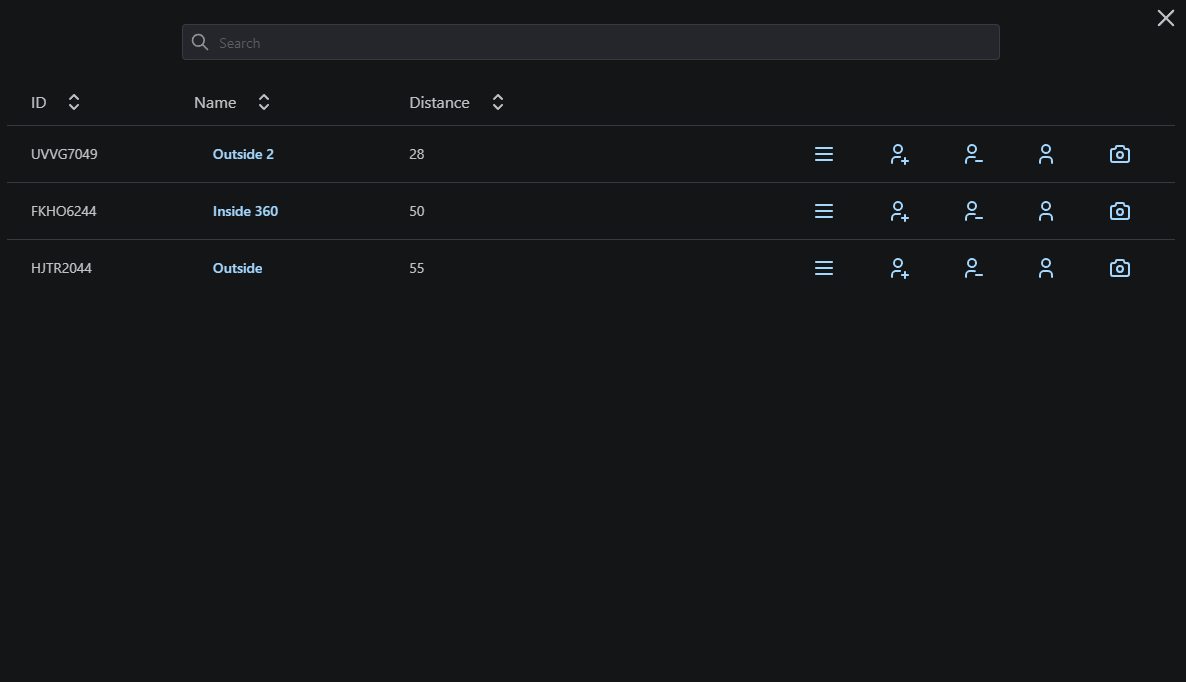Add user to Outside 2 camera
1186x682 pixels.
click(899, 154)
